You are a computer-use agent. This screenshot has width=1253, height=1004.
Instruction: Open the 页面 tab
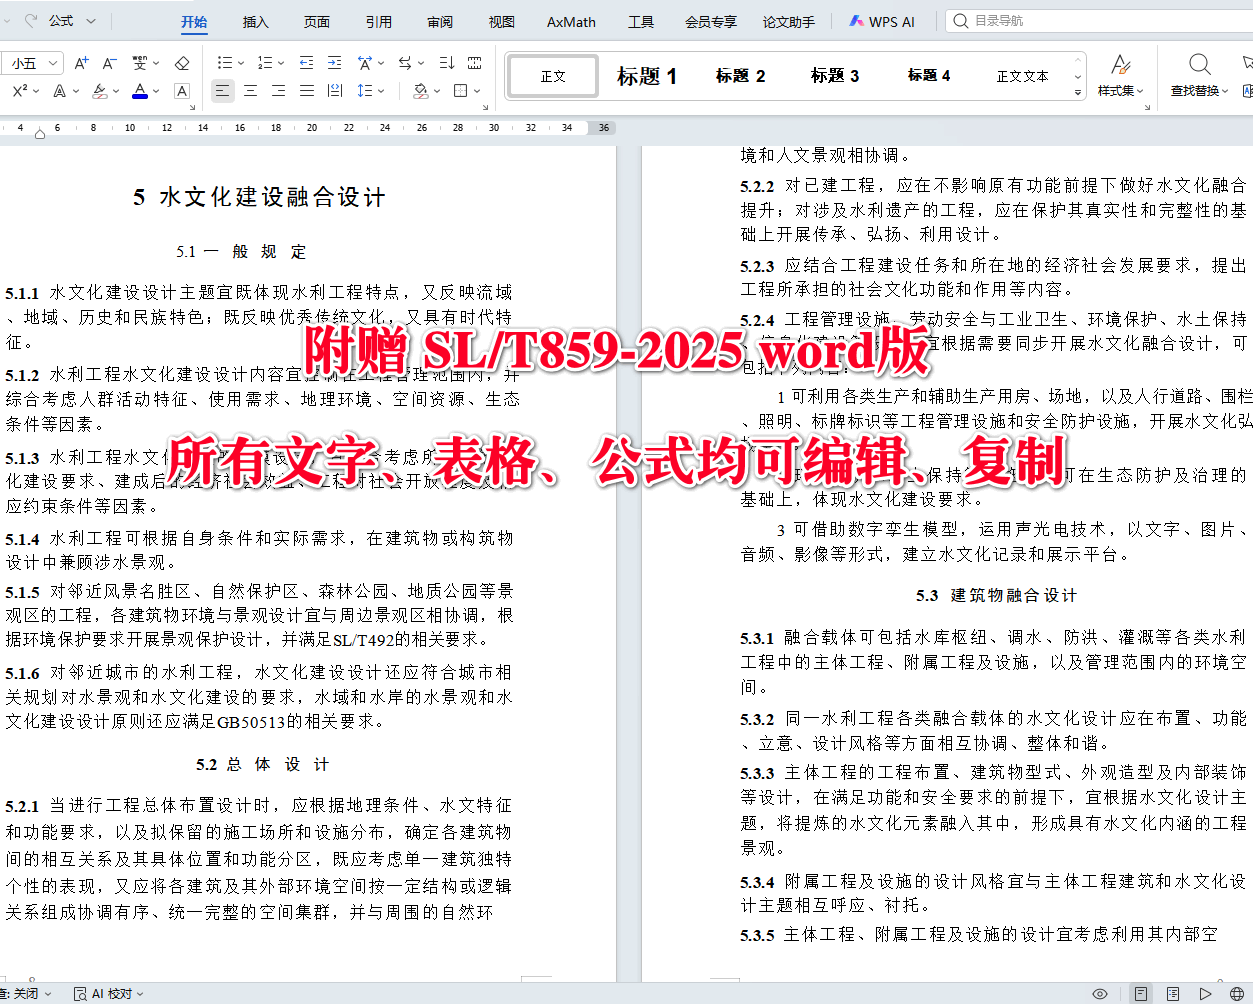(x=317, y=21)
